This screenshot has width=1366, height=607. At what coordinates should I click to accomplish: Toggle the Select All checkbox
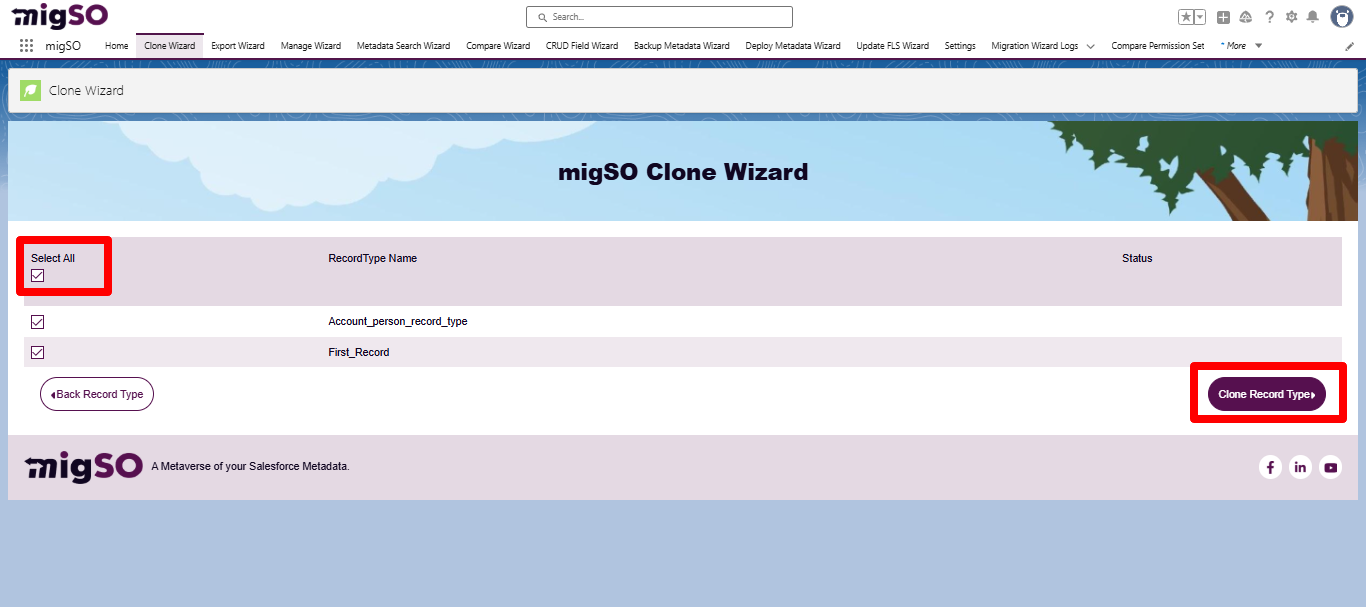[38, 275]
